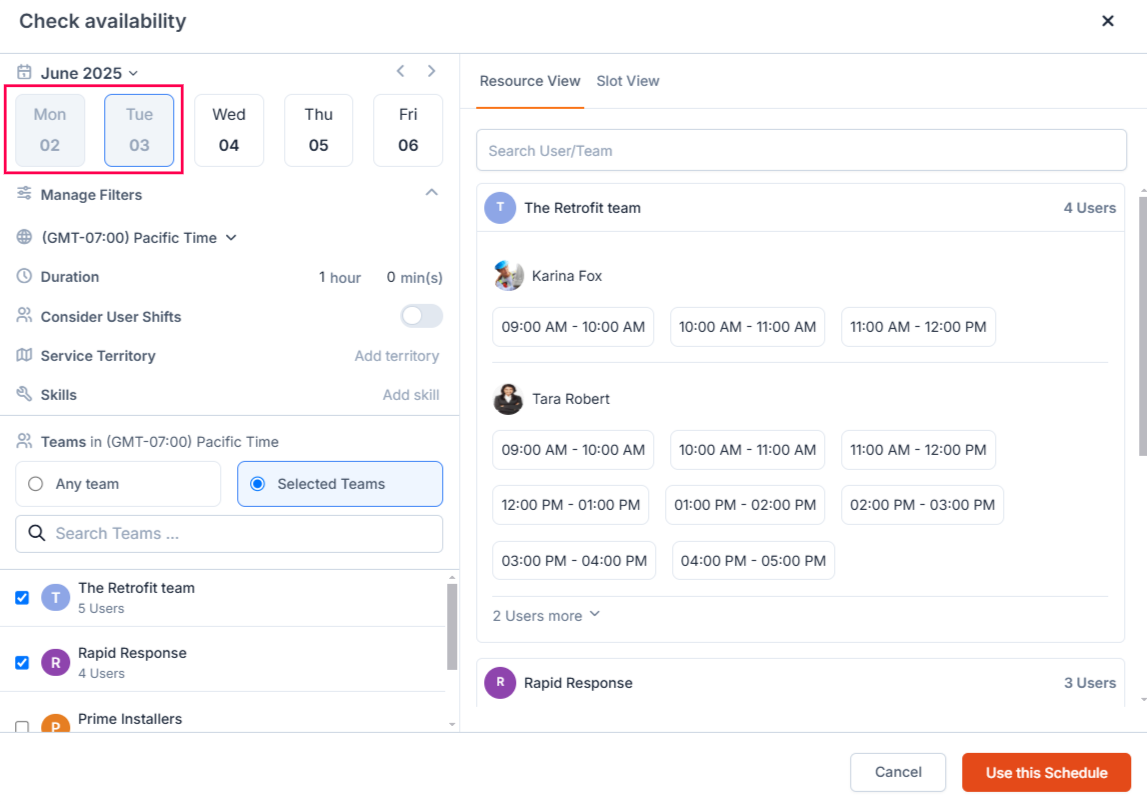Go to the previous week arrow
Image resolution: width=1147 pixels, height=802 pixels.
[400, 71]
